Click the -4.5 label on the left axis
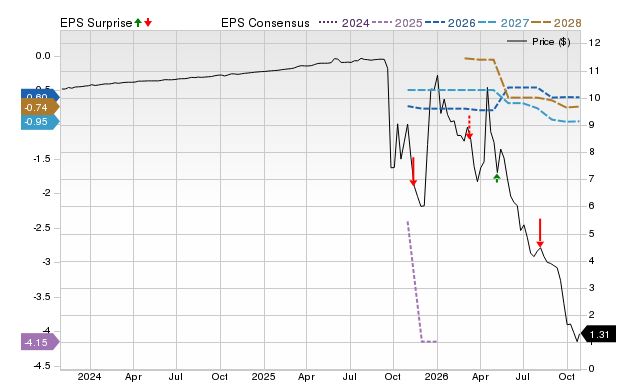Viewport: 640px width, 382px height. (x=42, y=366)
